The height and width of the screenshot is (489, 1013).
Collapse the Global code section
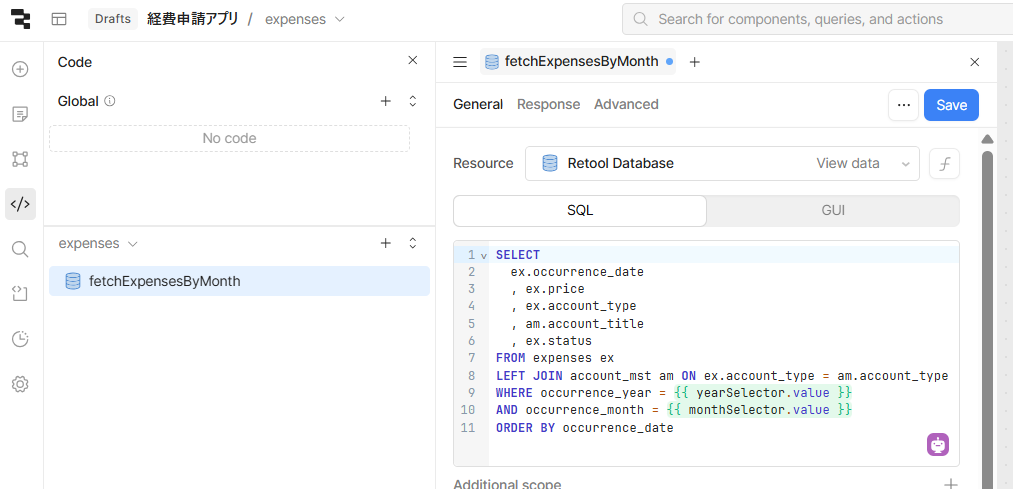[412, 101]
